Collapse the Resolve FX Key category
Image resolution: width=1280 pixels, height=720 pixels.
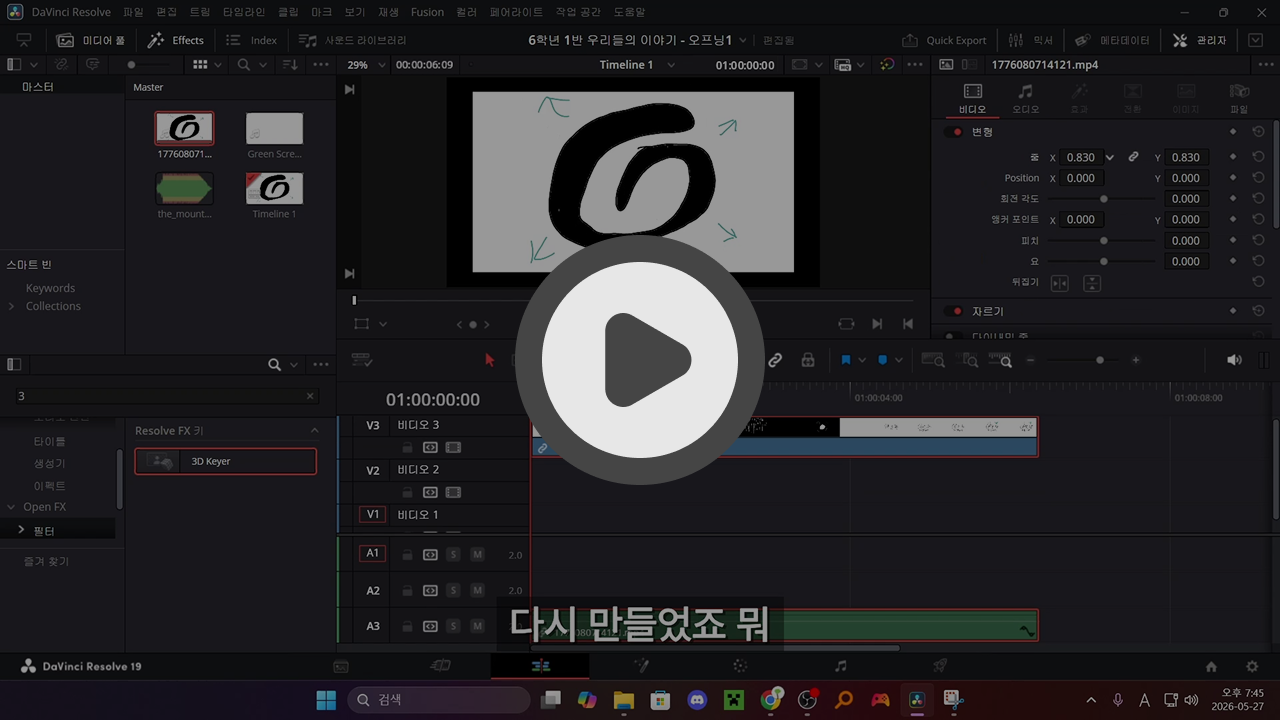click(314, 430)
